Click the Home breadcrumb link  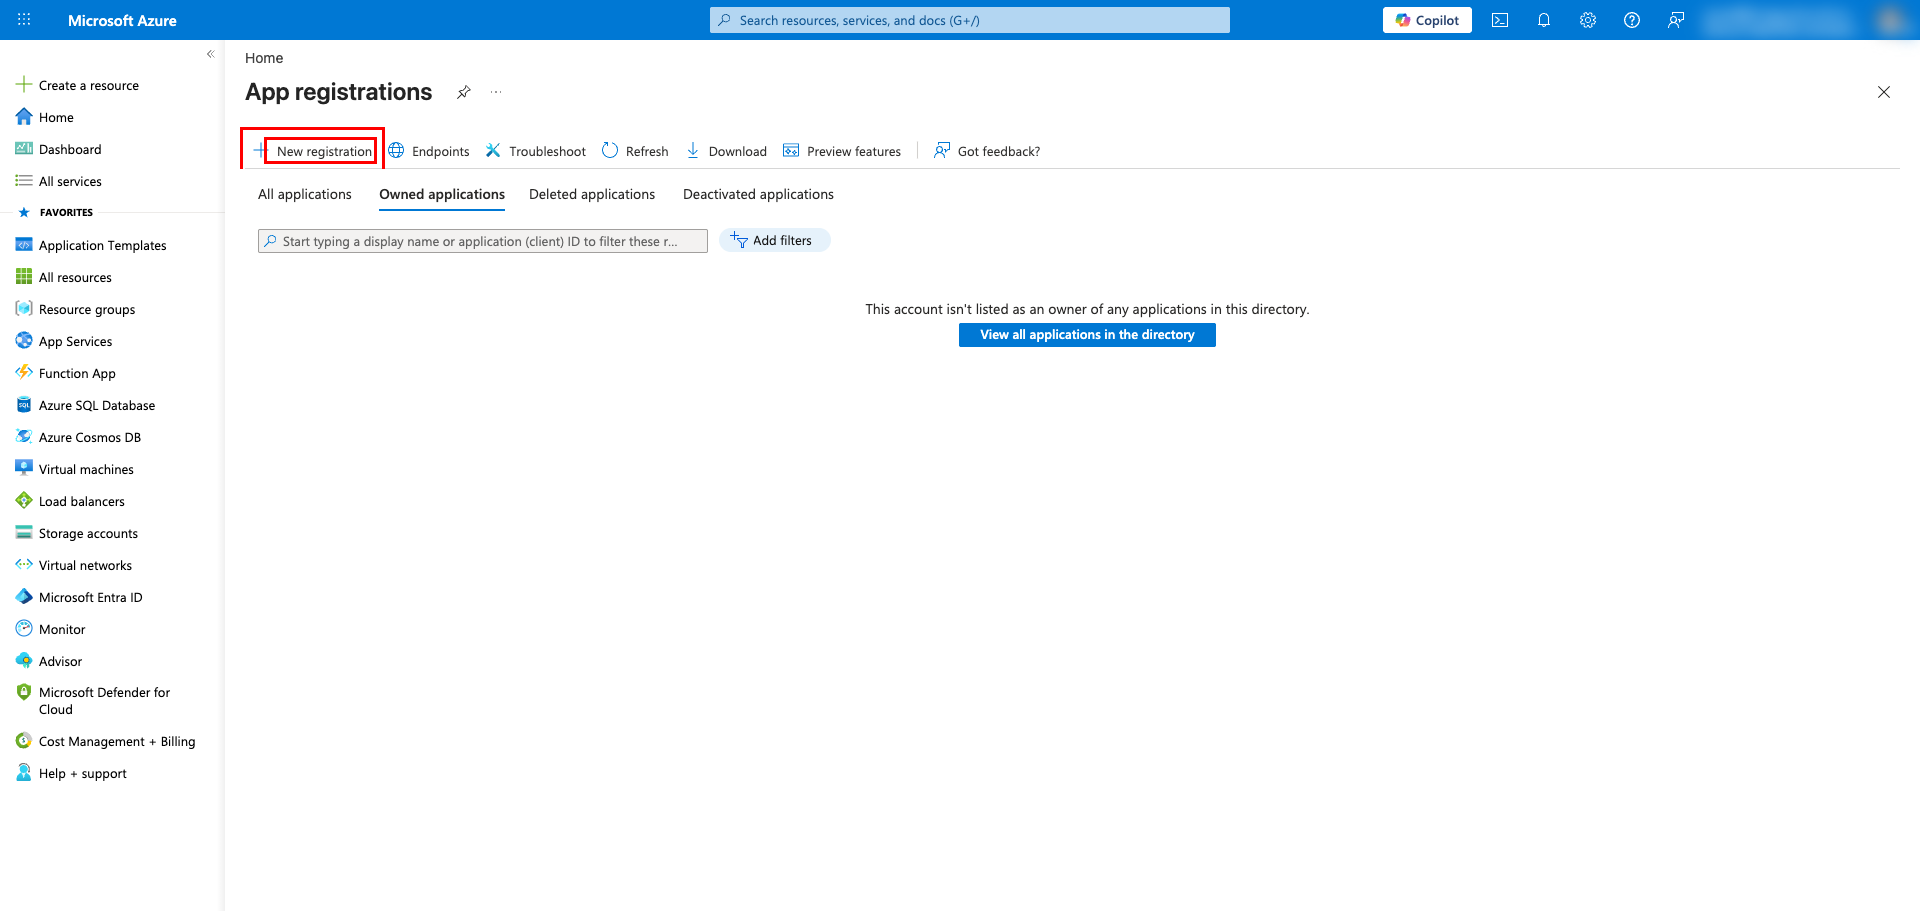point(264,58)
